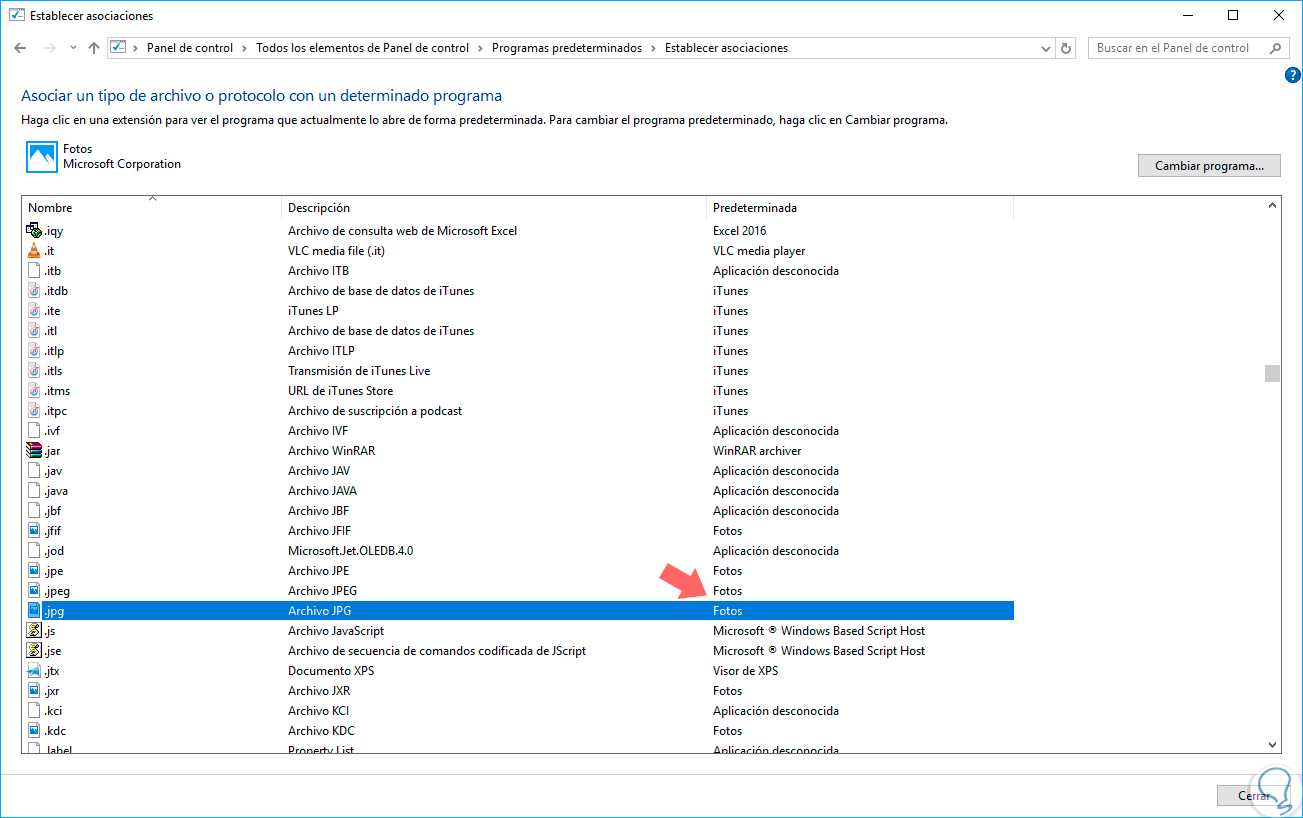The width and height of the screenshot is (1303, 818).
Task: Click the iTunes icon beside .itpc
Action: pyautogui.click(x=34, y=410)
